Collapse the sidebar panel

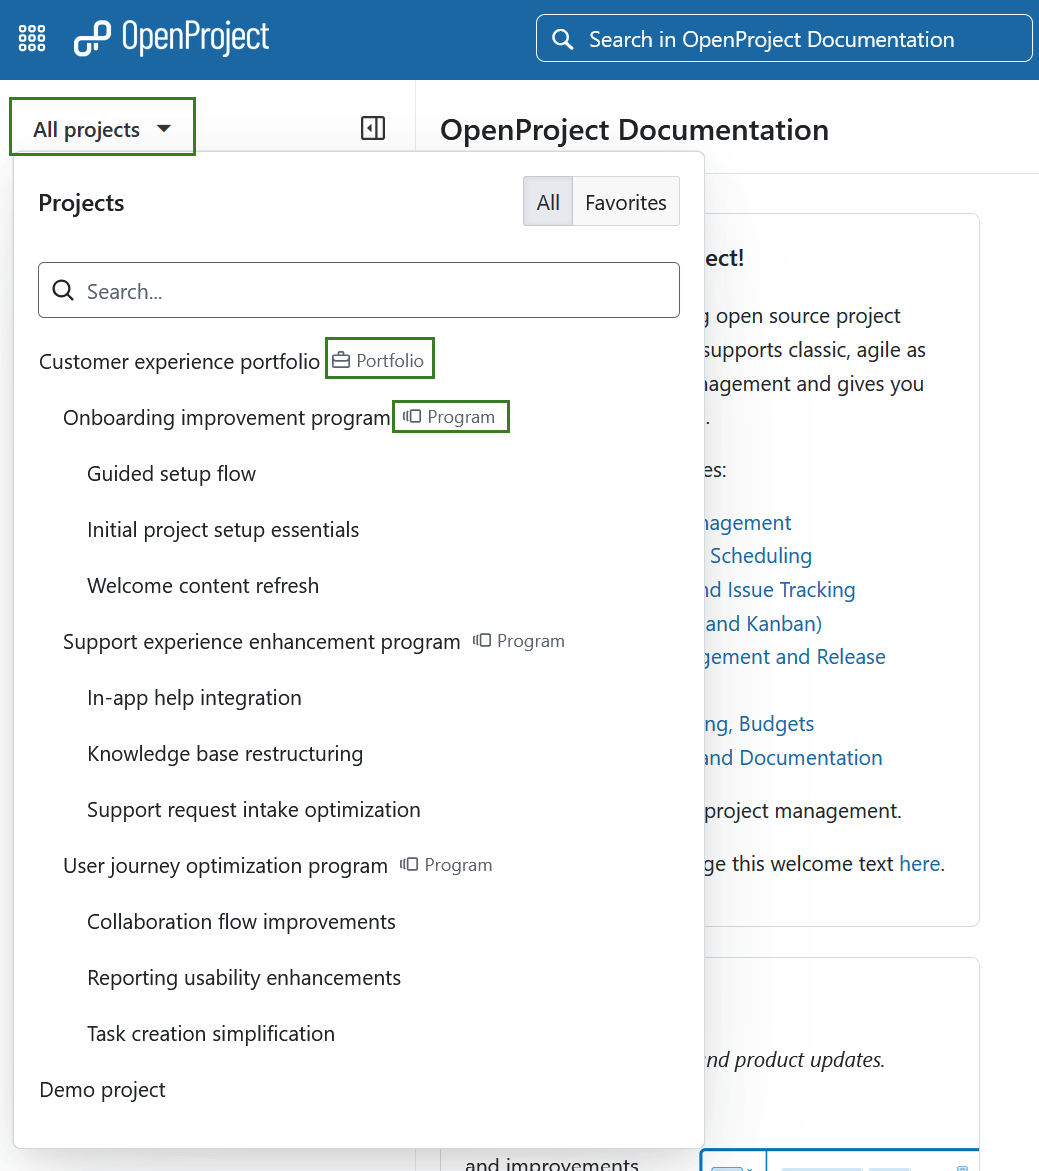click(x=372, y=128)
